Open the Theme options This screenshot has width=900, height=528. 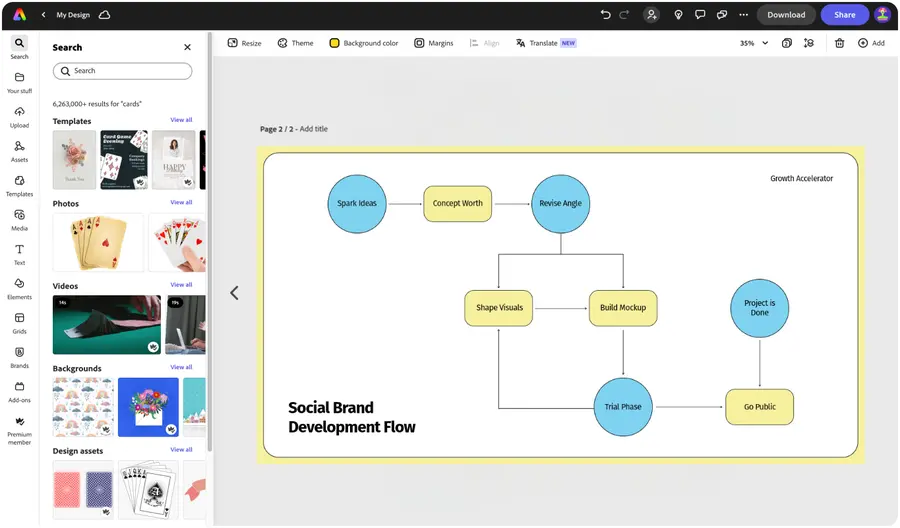(x=296, y=43)
